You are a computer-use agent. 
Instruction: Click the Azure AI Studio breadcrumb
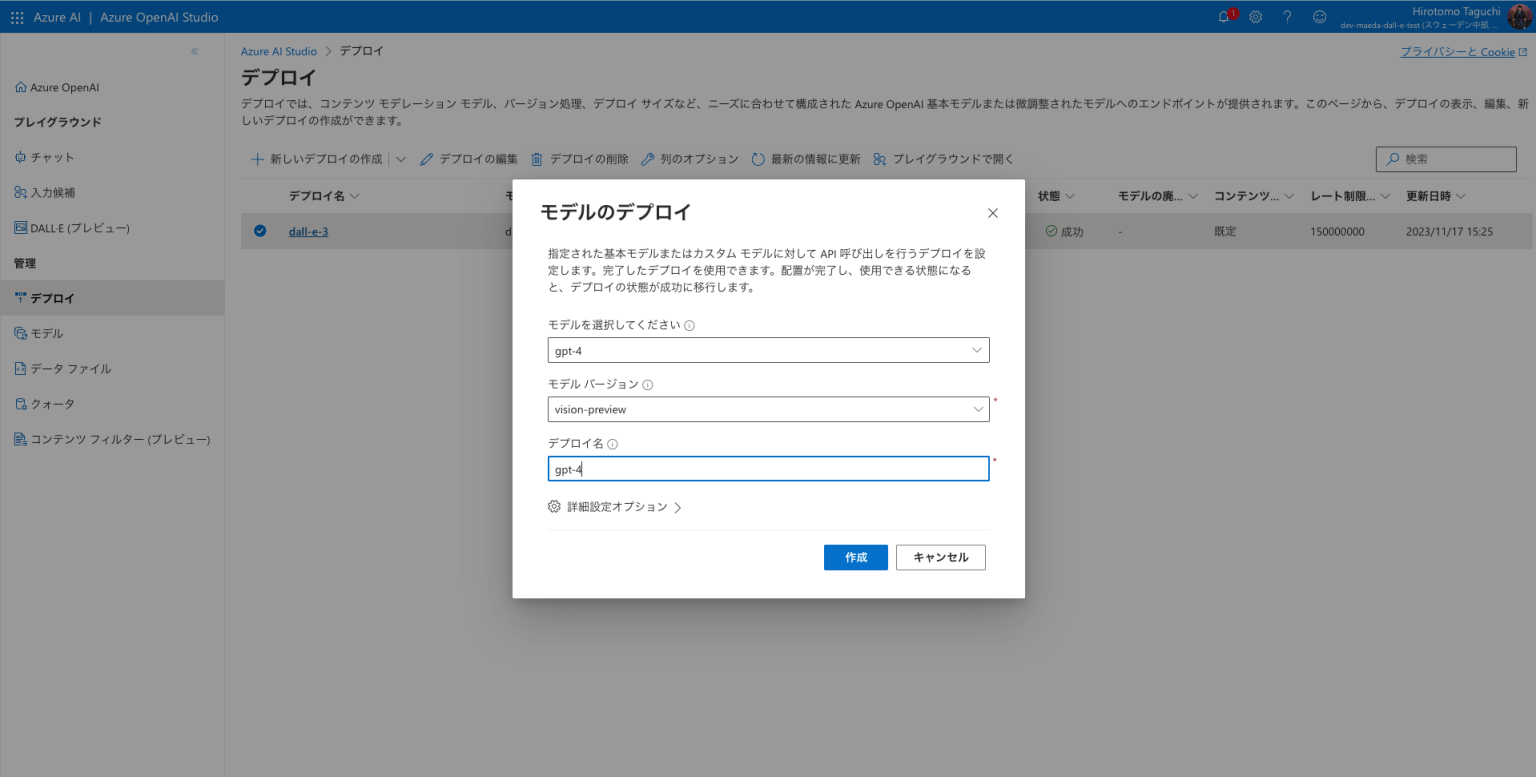tap(278, 51)
